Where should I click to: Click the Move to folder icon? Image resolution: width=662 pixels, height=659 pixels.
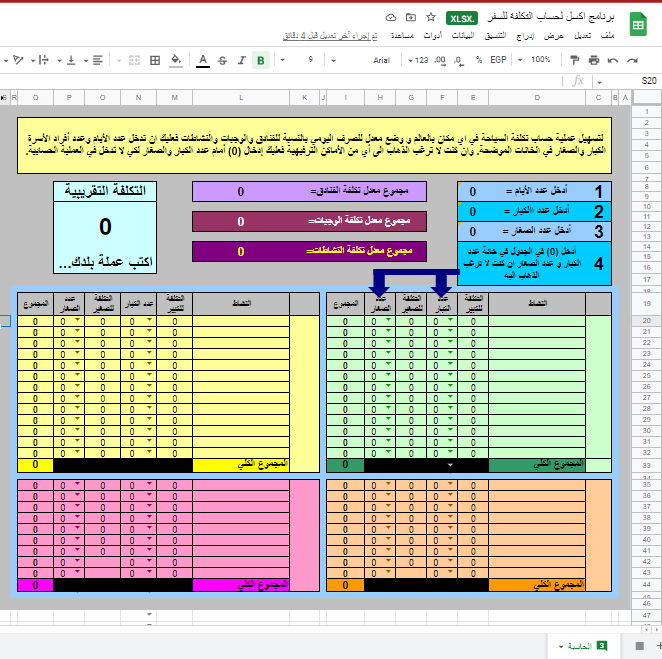point(410,17)
